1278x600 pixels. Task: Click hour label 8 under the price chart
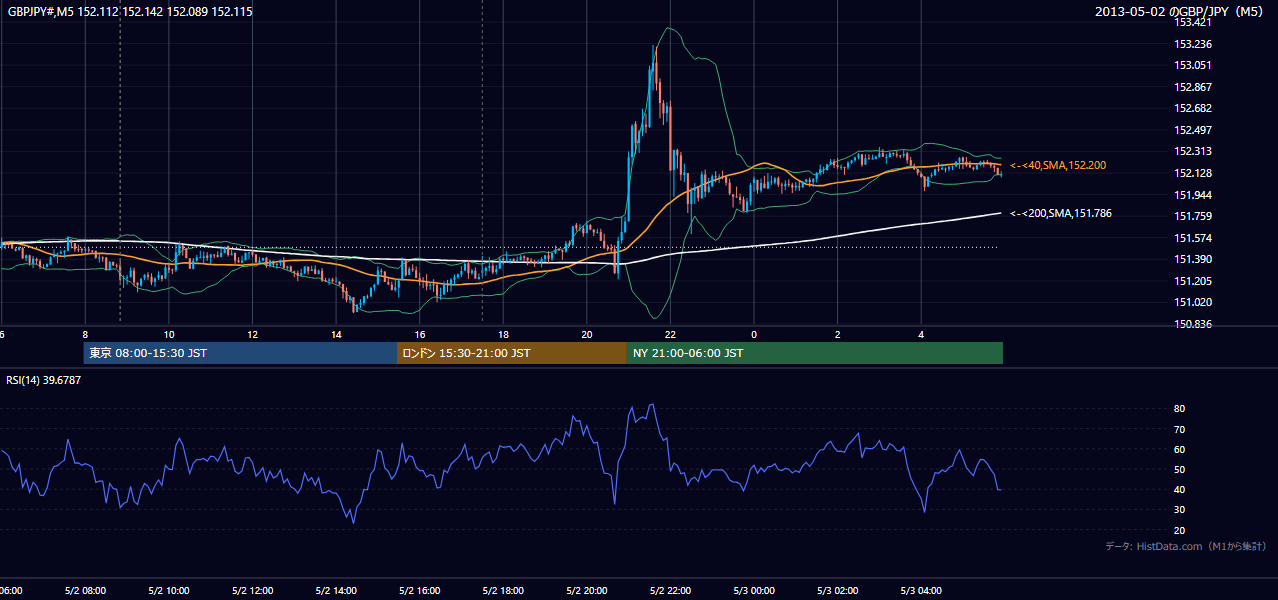pyautogui.click(x=85, y=334)
